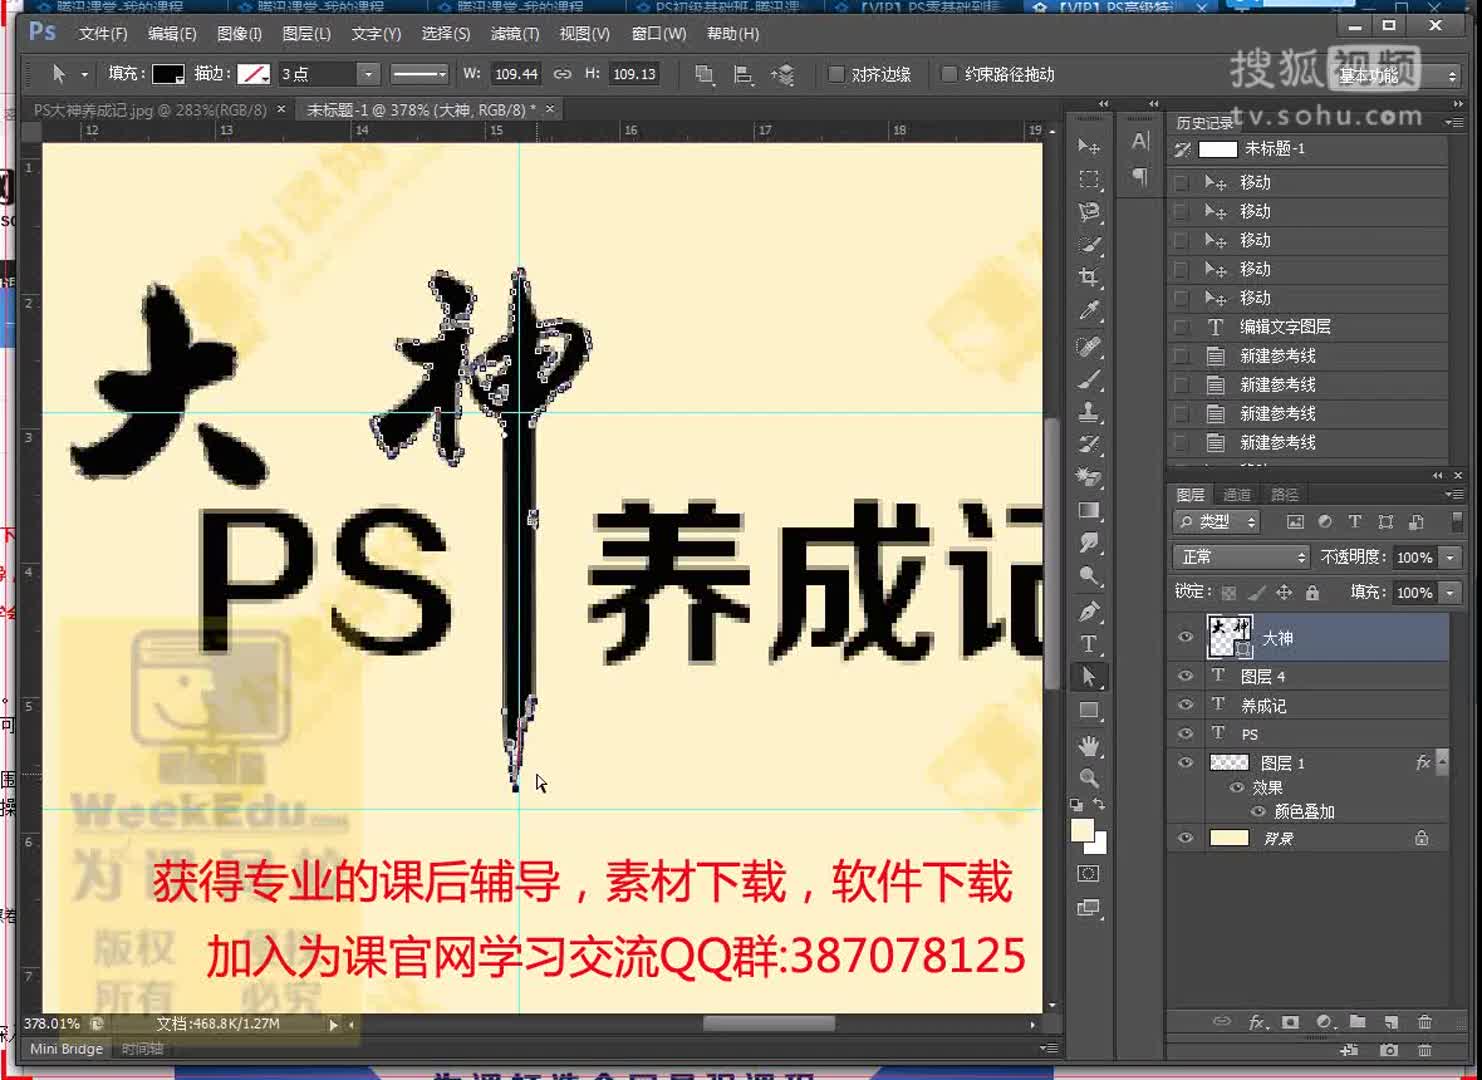Hide the 图层 4 text layer
Screen dimensions: 1482x1080
[1186, 676]
